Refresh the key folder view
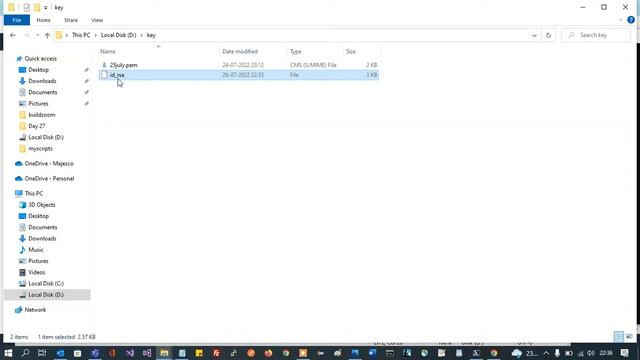Screen dimensions: 640x360 tap(548, 35)
